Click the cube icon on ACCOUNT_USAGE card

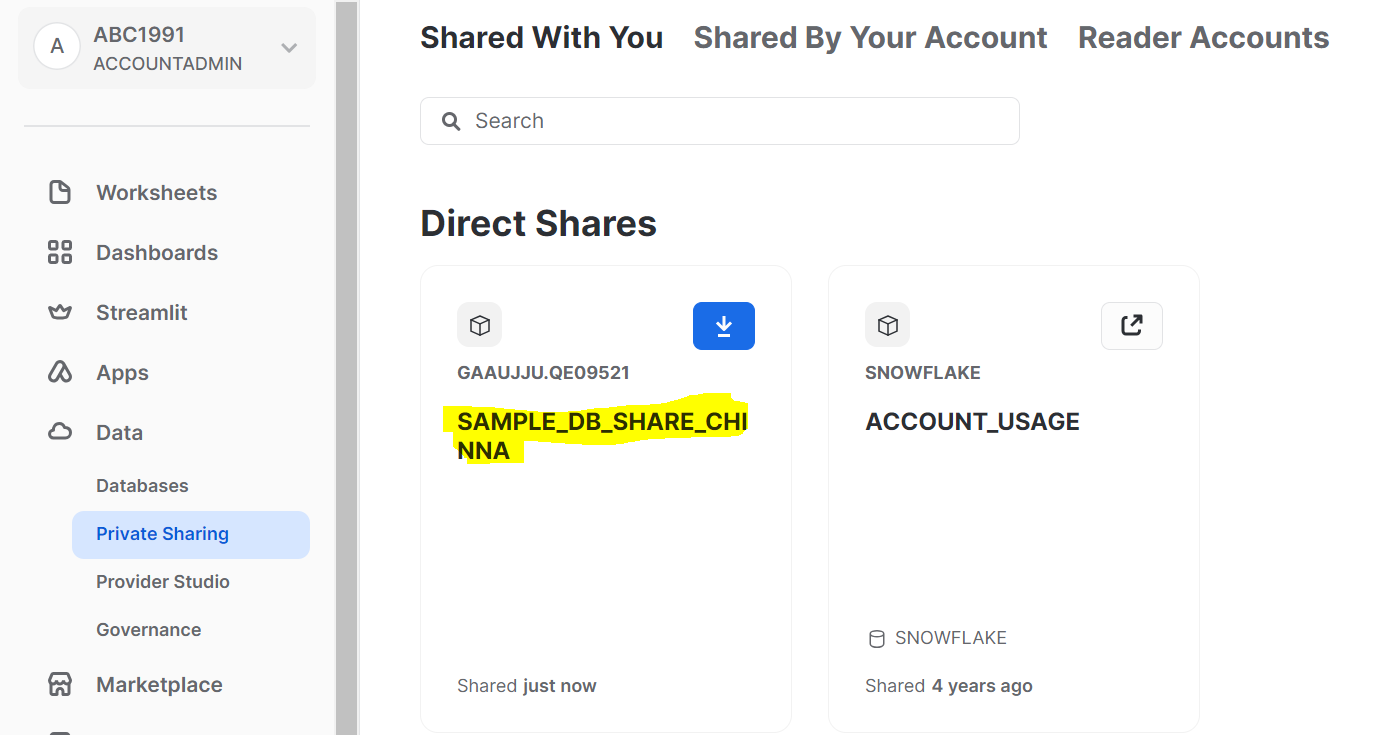888,325
